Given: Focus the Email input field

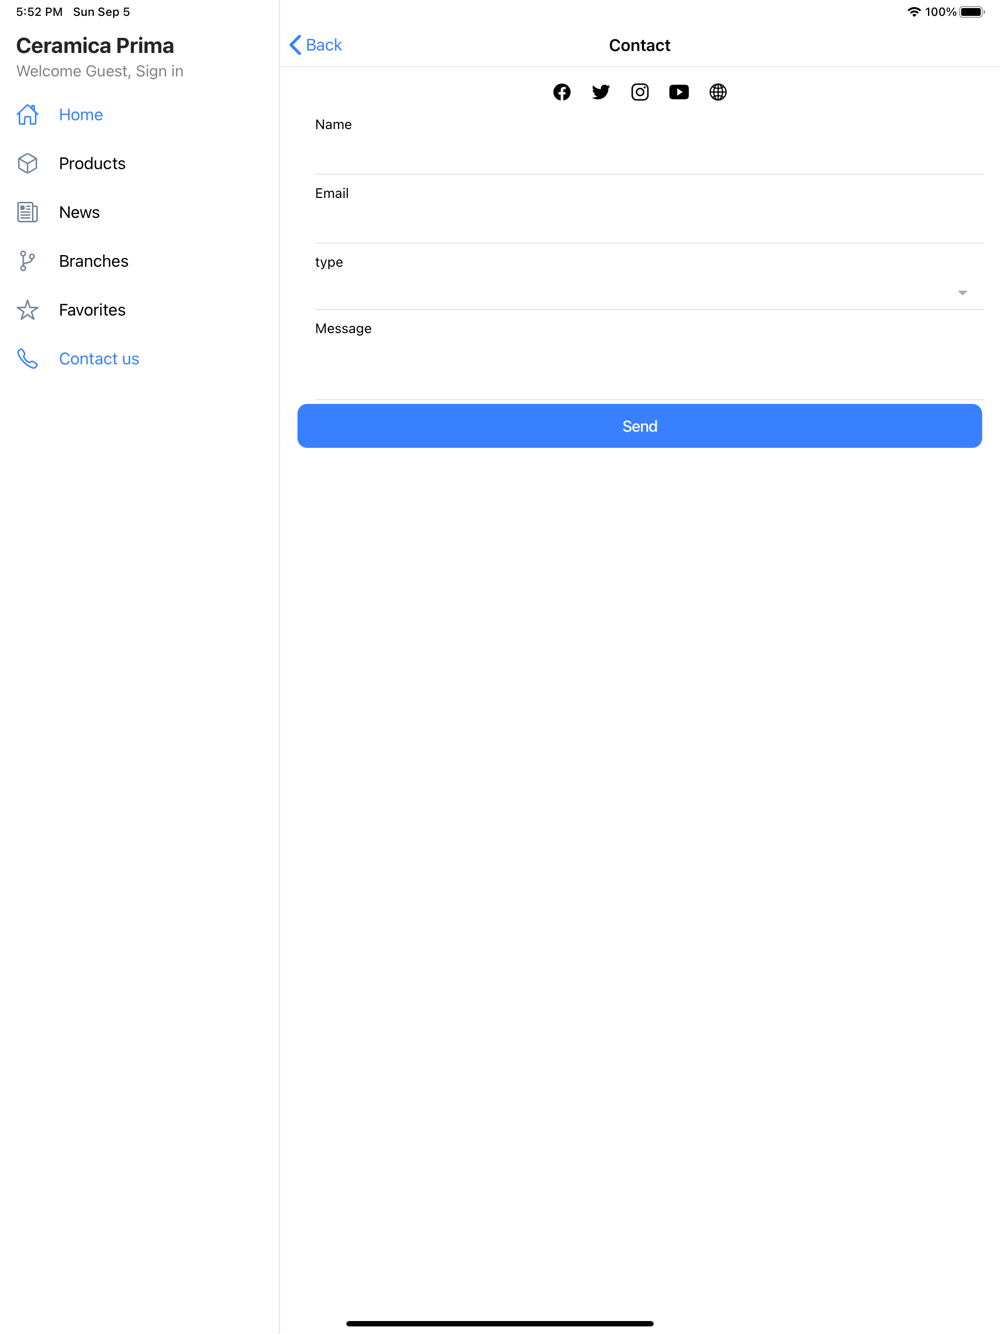Looking at the screenshot, I should point(649,224).
